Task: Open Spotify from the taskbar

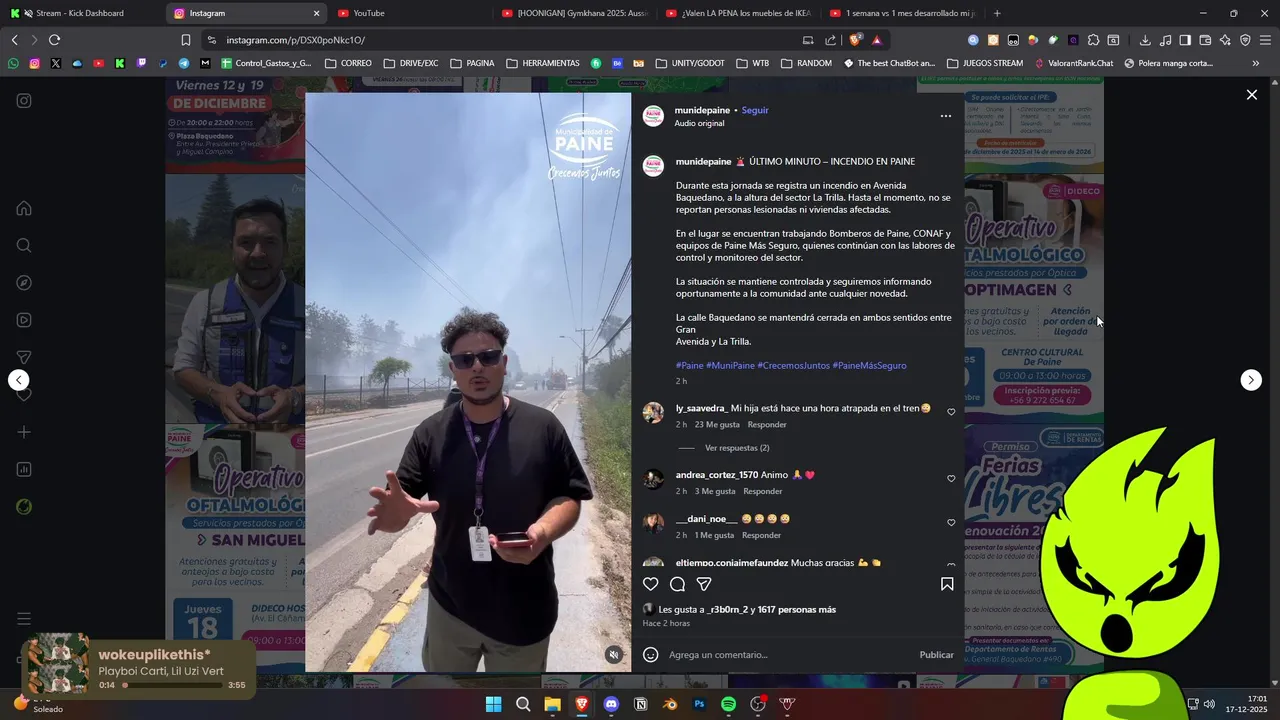Action: pyautogui.click(x=728, y=704)
